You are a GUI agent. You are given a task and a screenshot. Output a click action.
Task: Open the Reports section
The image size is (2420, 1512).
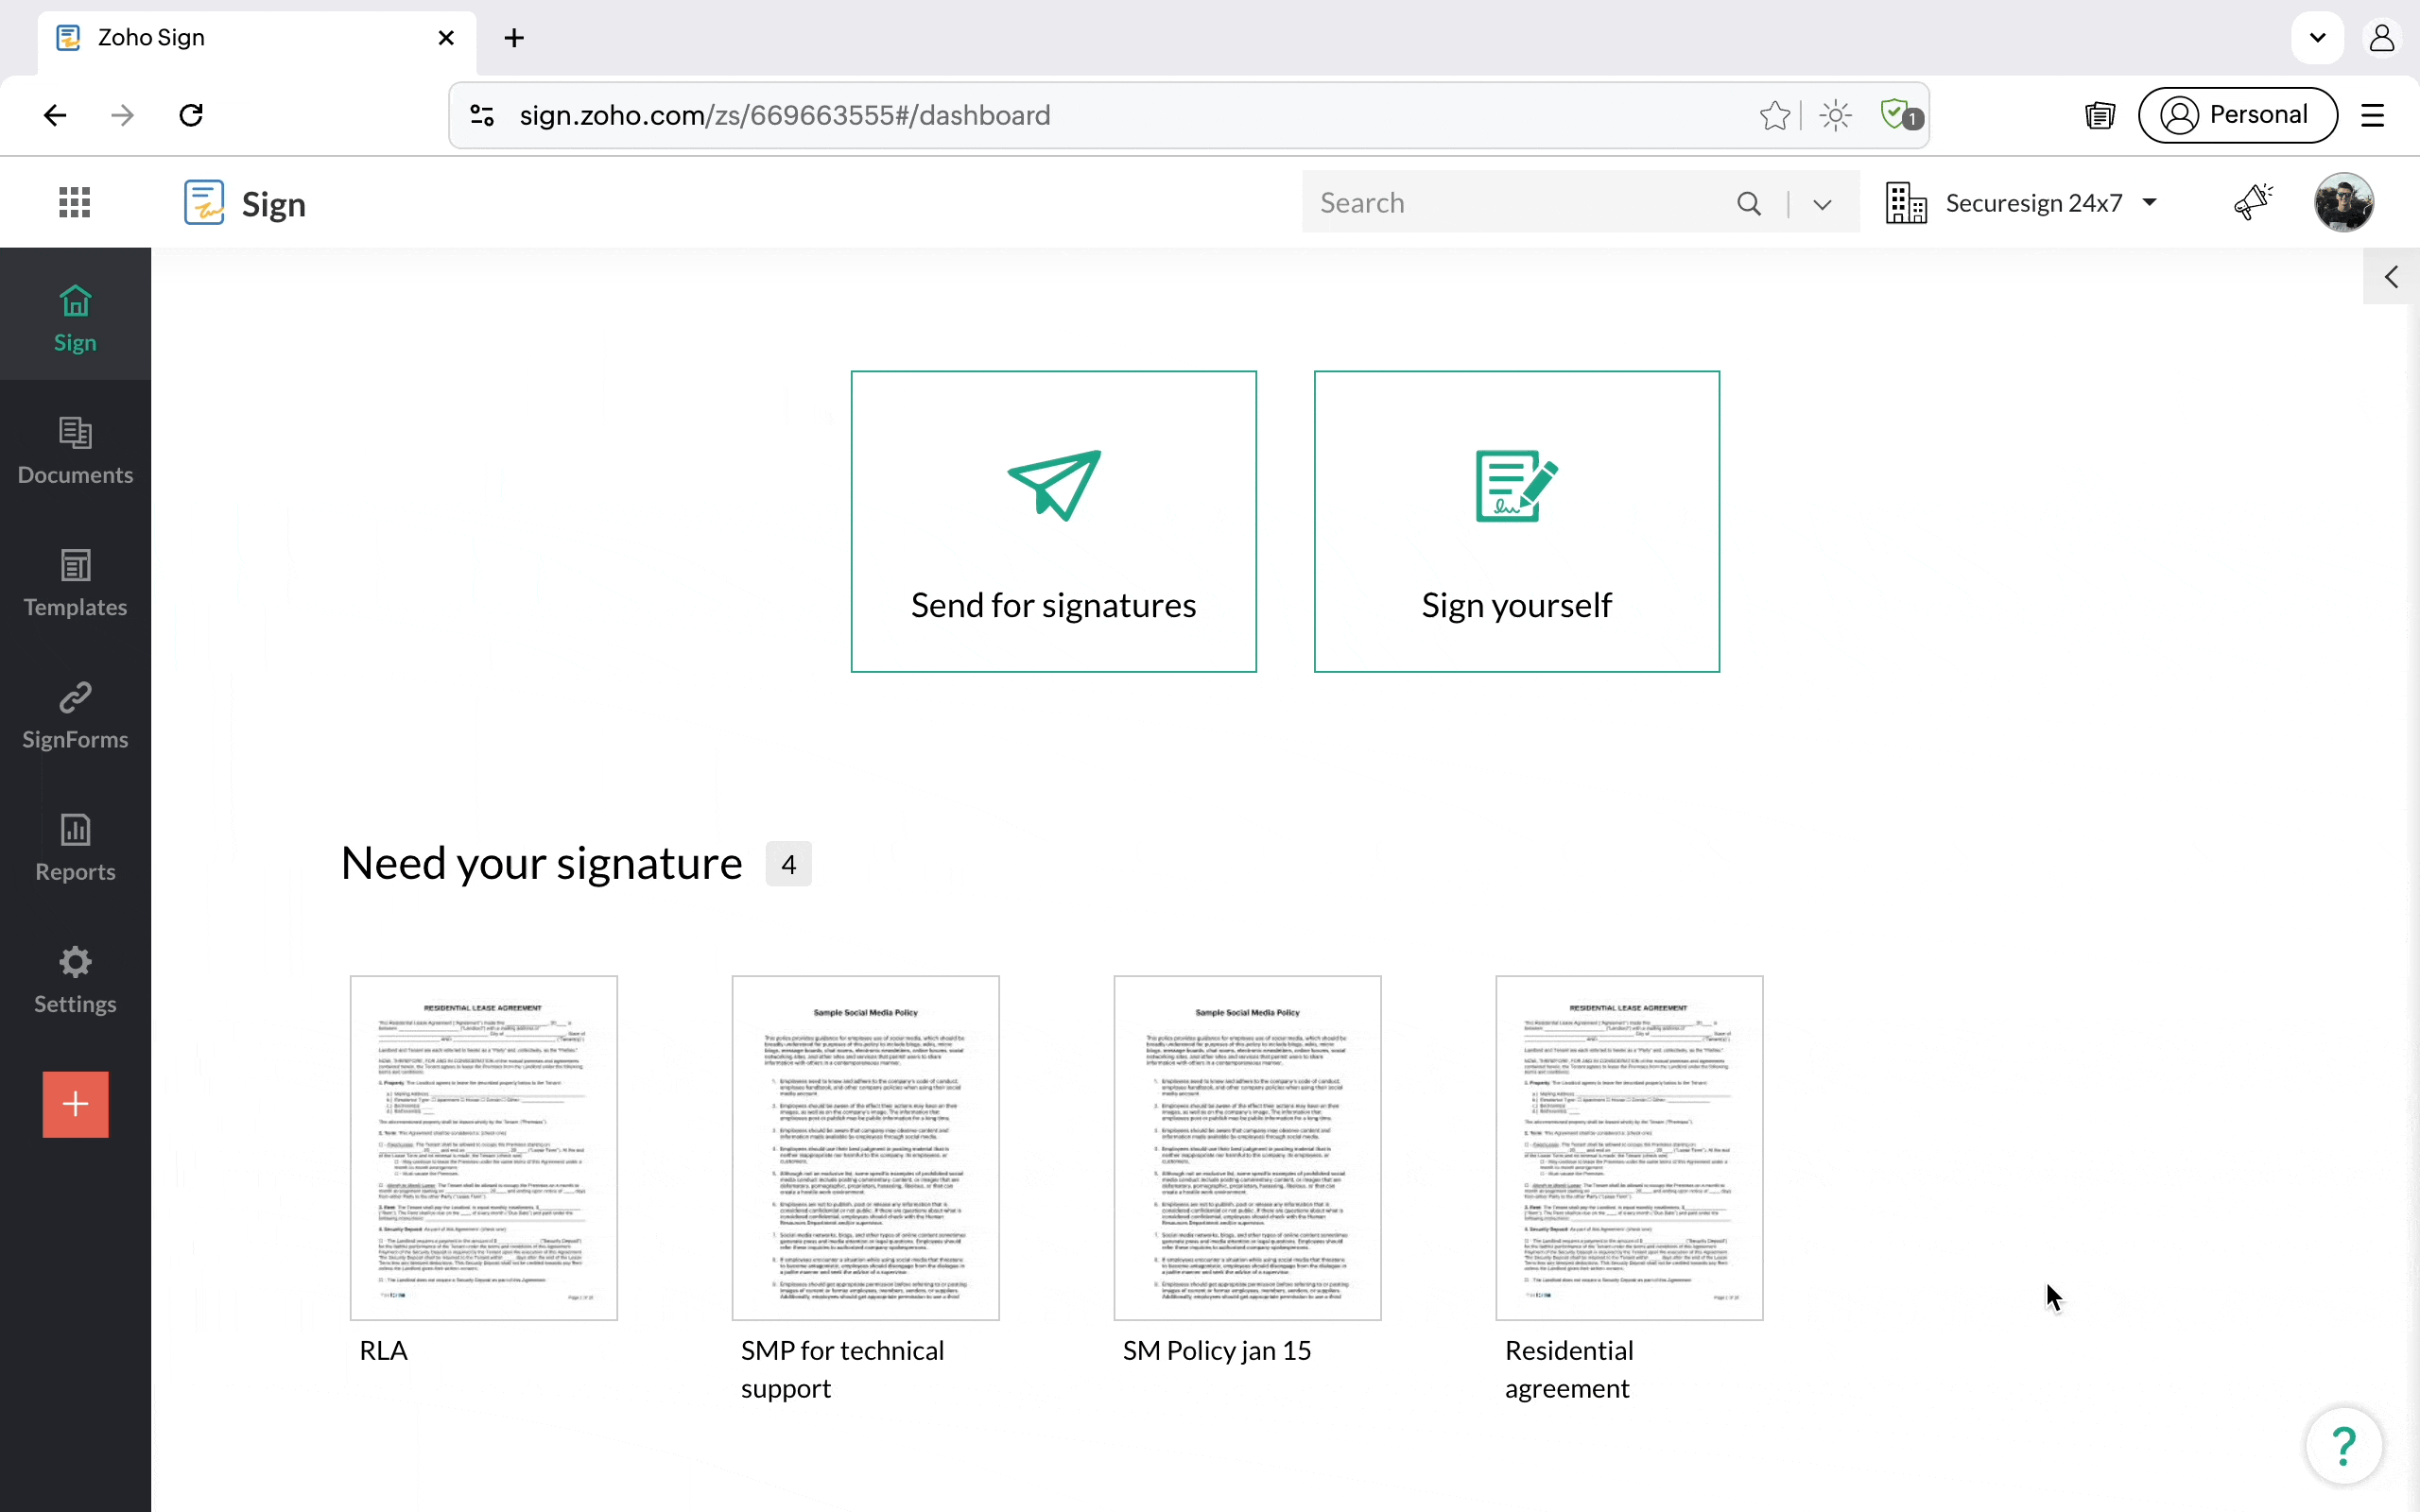pyautogui.click(x=75, y=848)
